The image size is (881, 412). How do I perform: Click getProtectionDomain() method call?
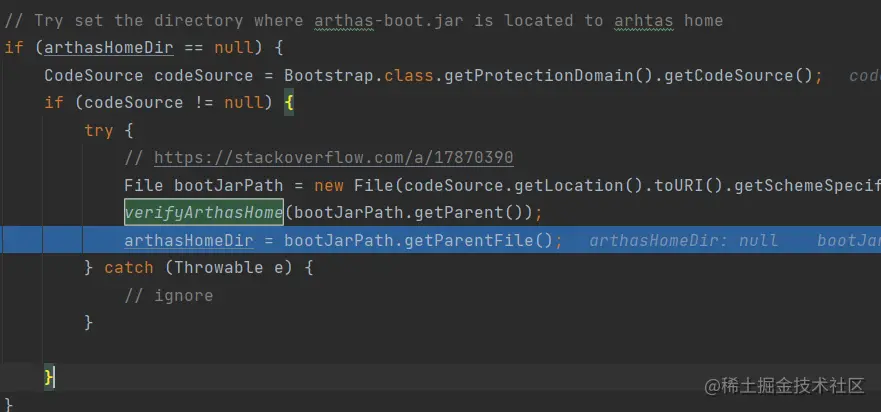[548, 75]
